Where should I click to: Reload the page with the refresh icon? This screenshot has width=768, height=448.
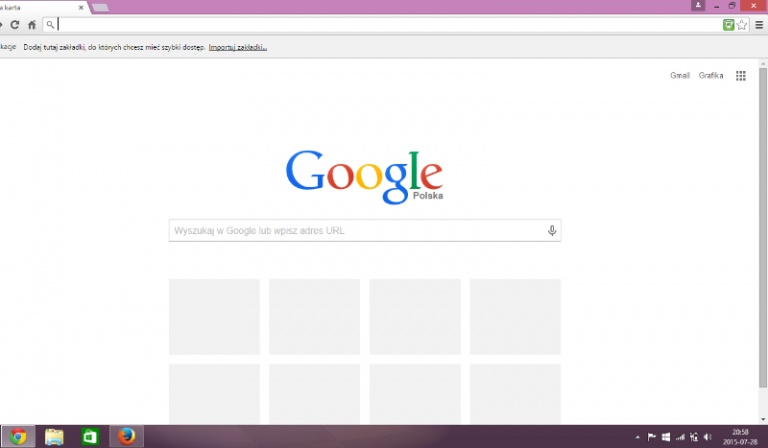[14, 24]
